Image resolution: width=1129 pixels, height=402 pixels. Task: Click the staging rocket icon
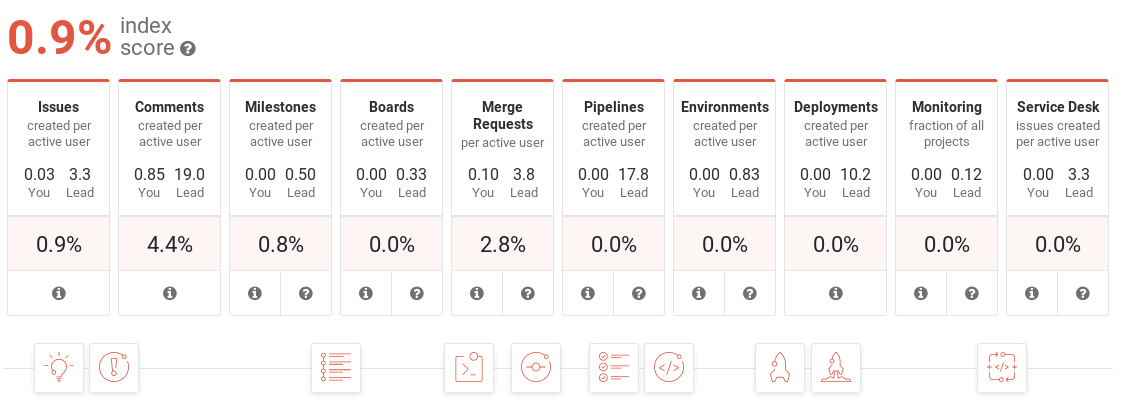click(780, 367)
